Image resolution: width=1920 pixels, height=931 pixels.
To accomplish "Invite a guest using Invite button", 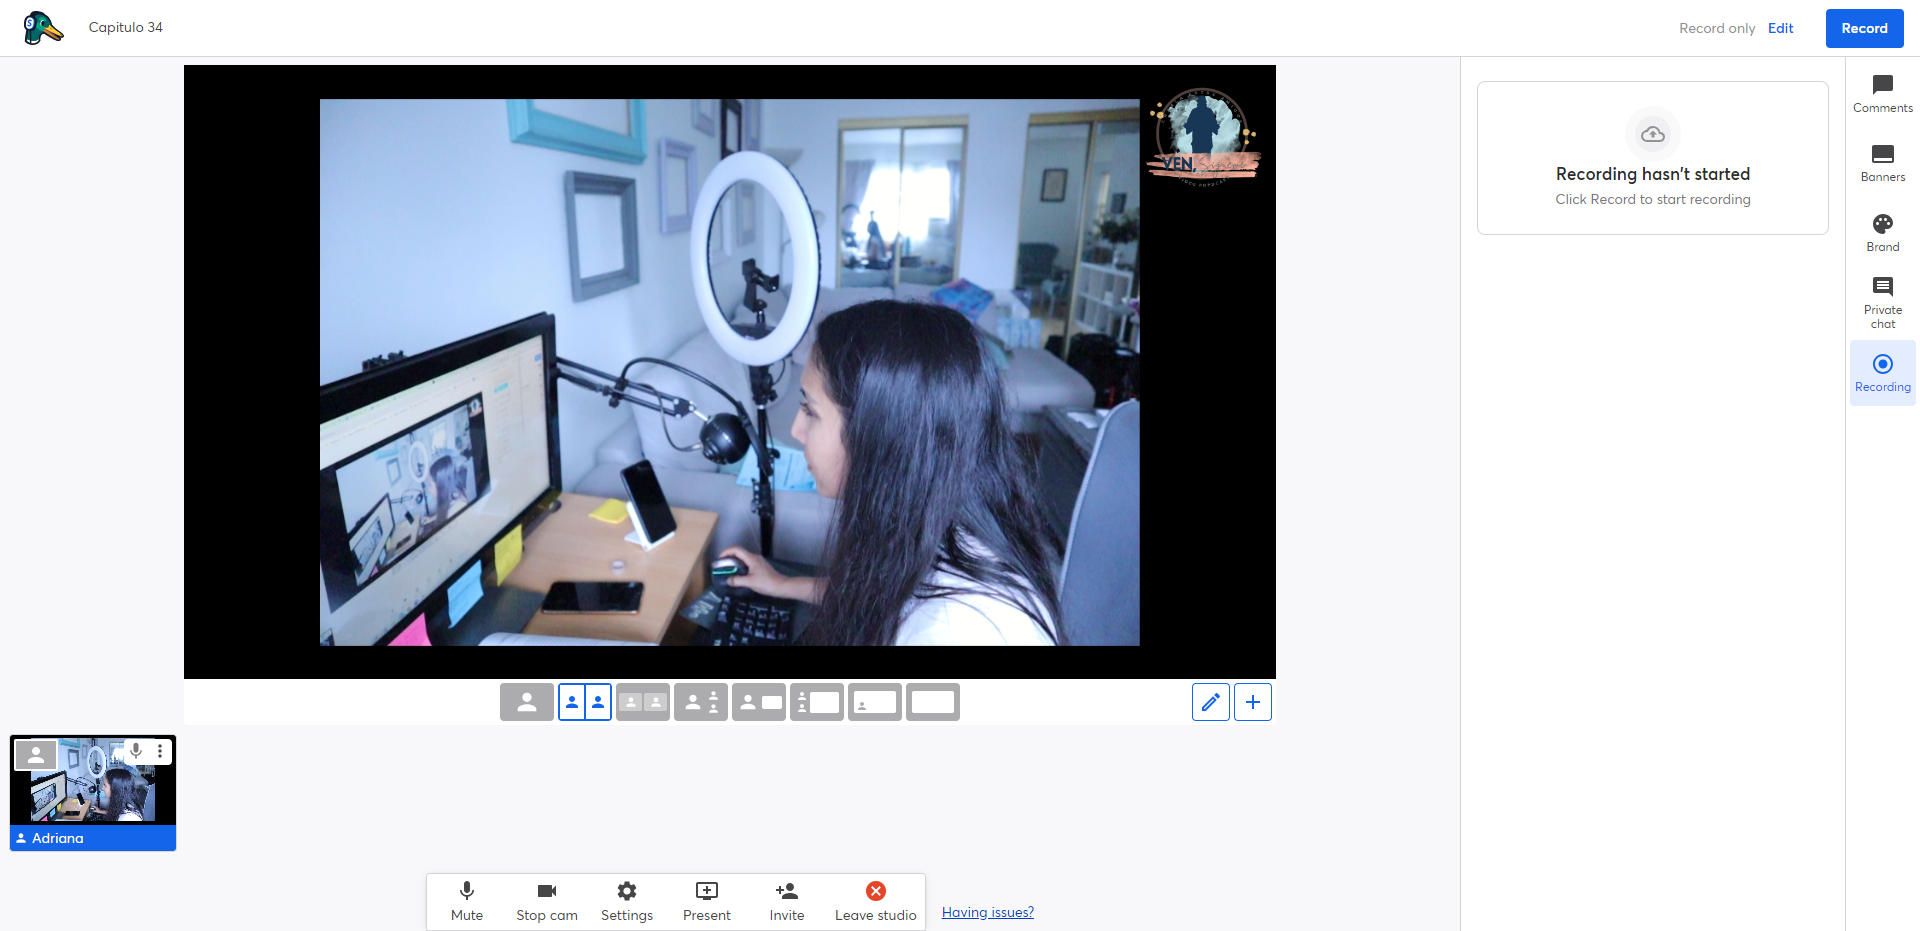I will click(787, 901).
